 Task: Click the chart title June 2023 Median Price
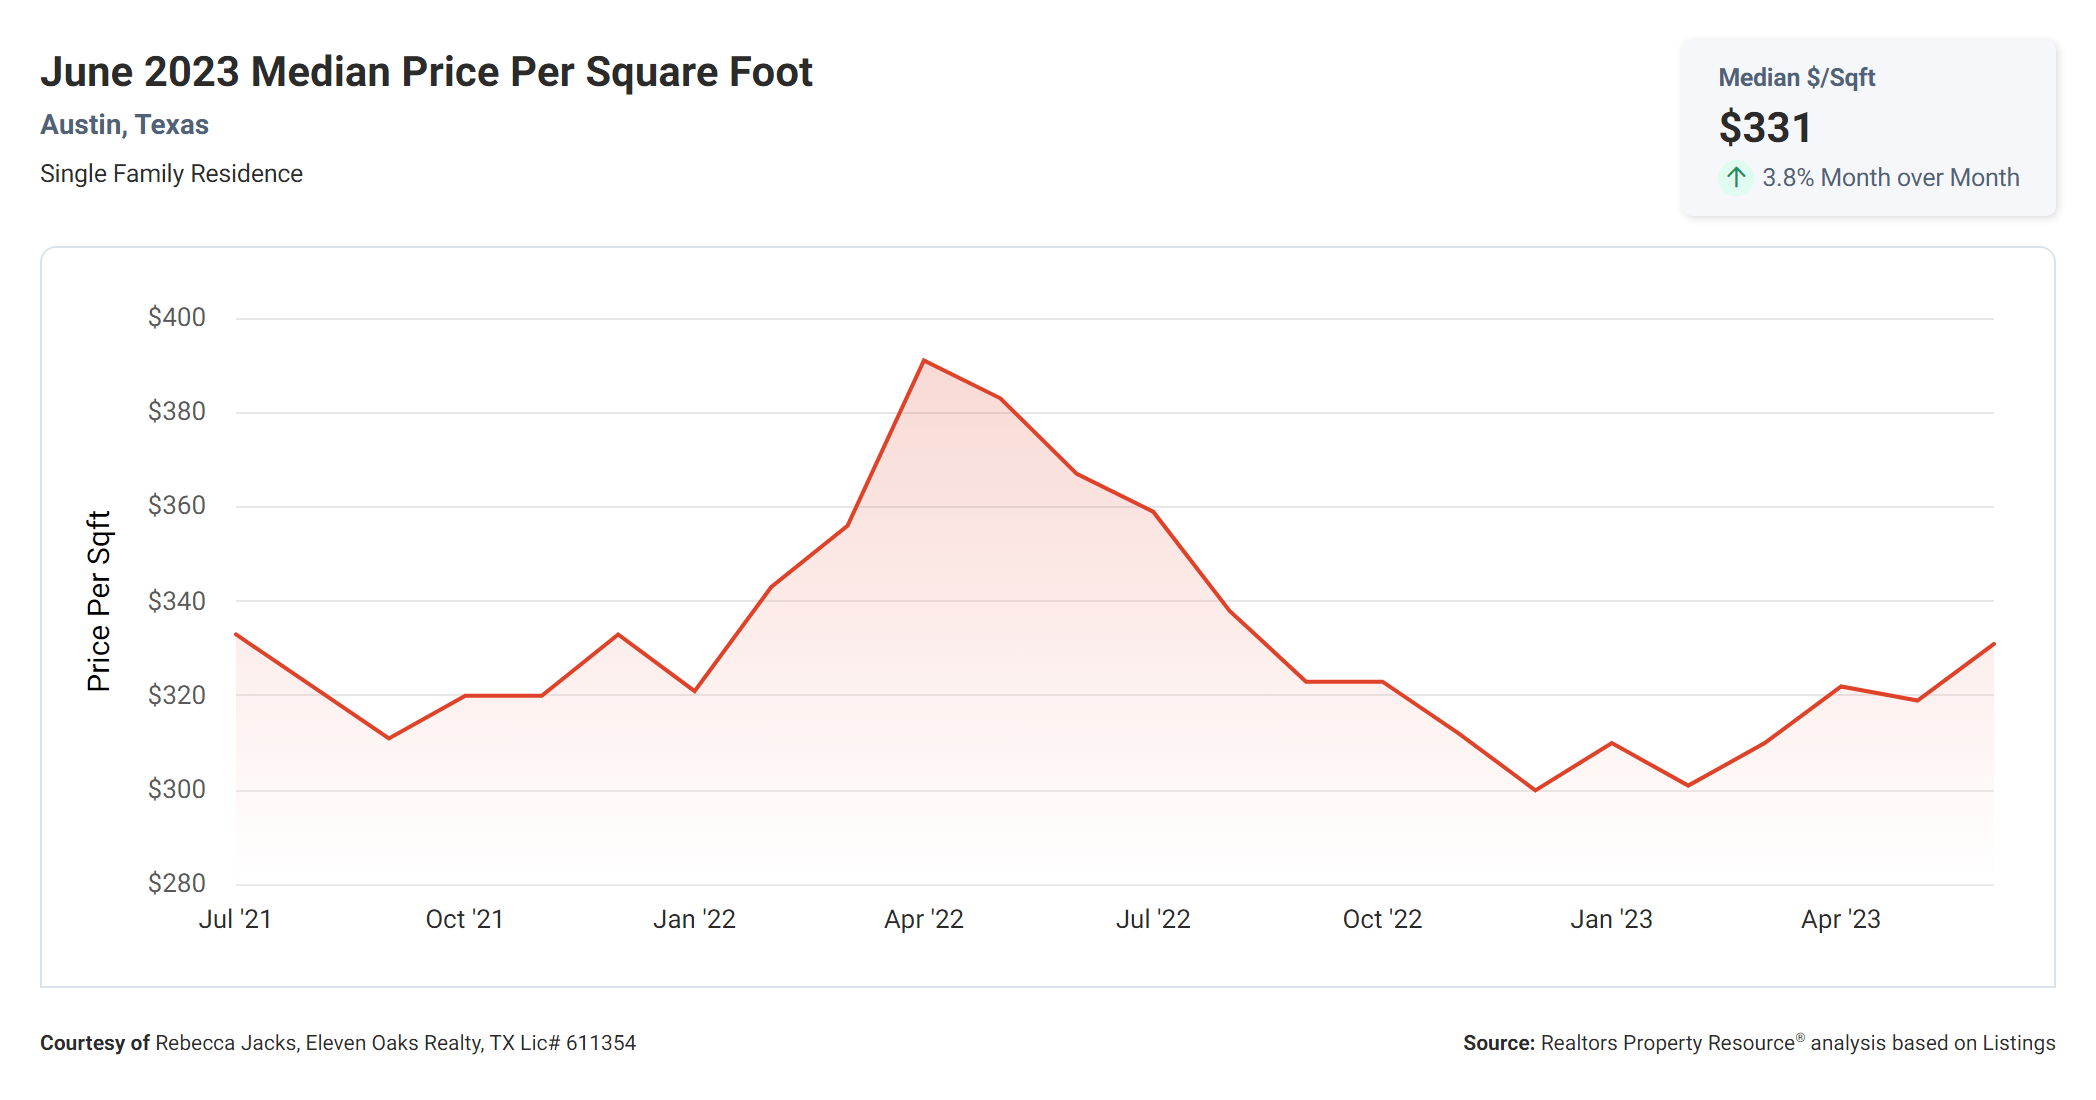click(x=426, y=72)
